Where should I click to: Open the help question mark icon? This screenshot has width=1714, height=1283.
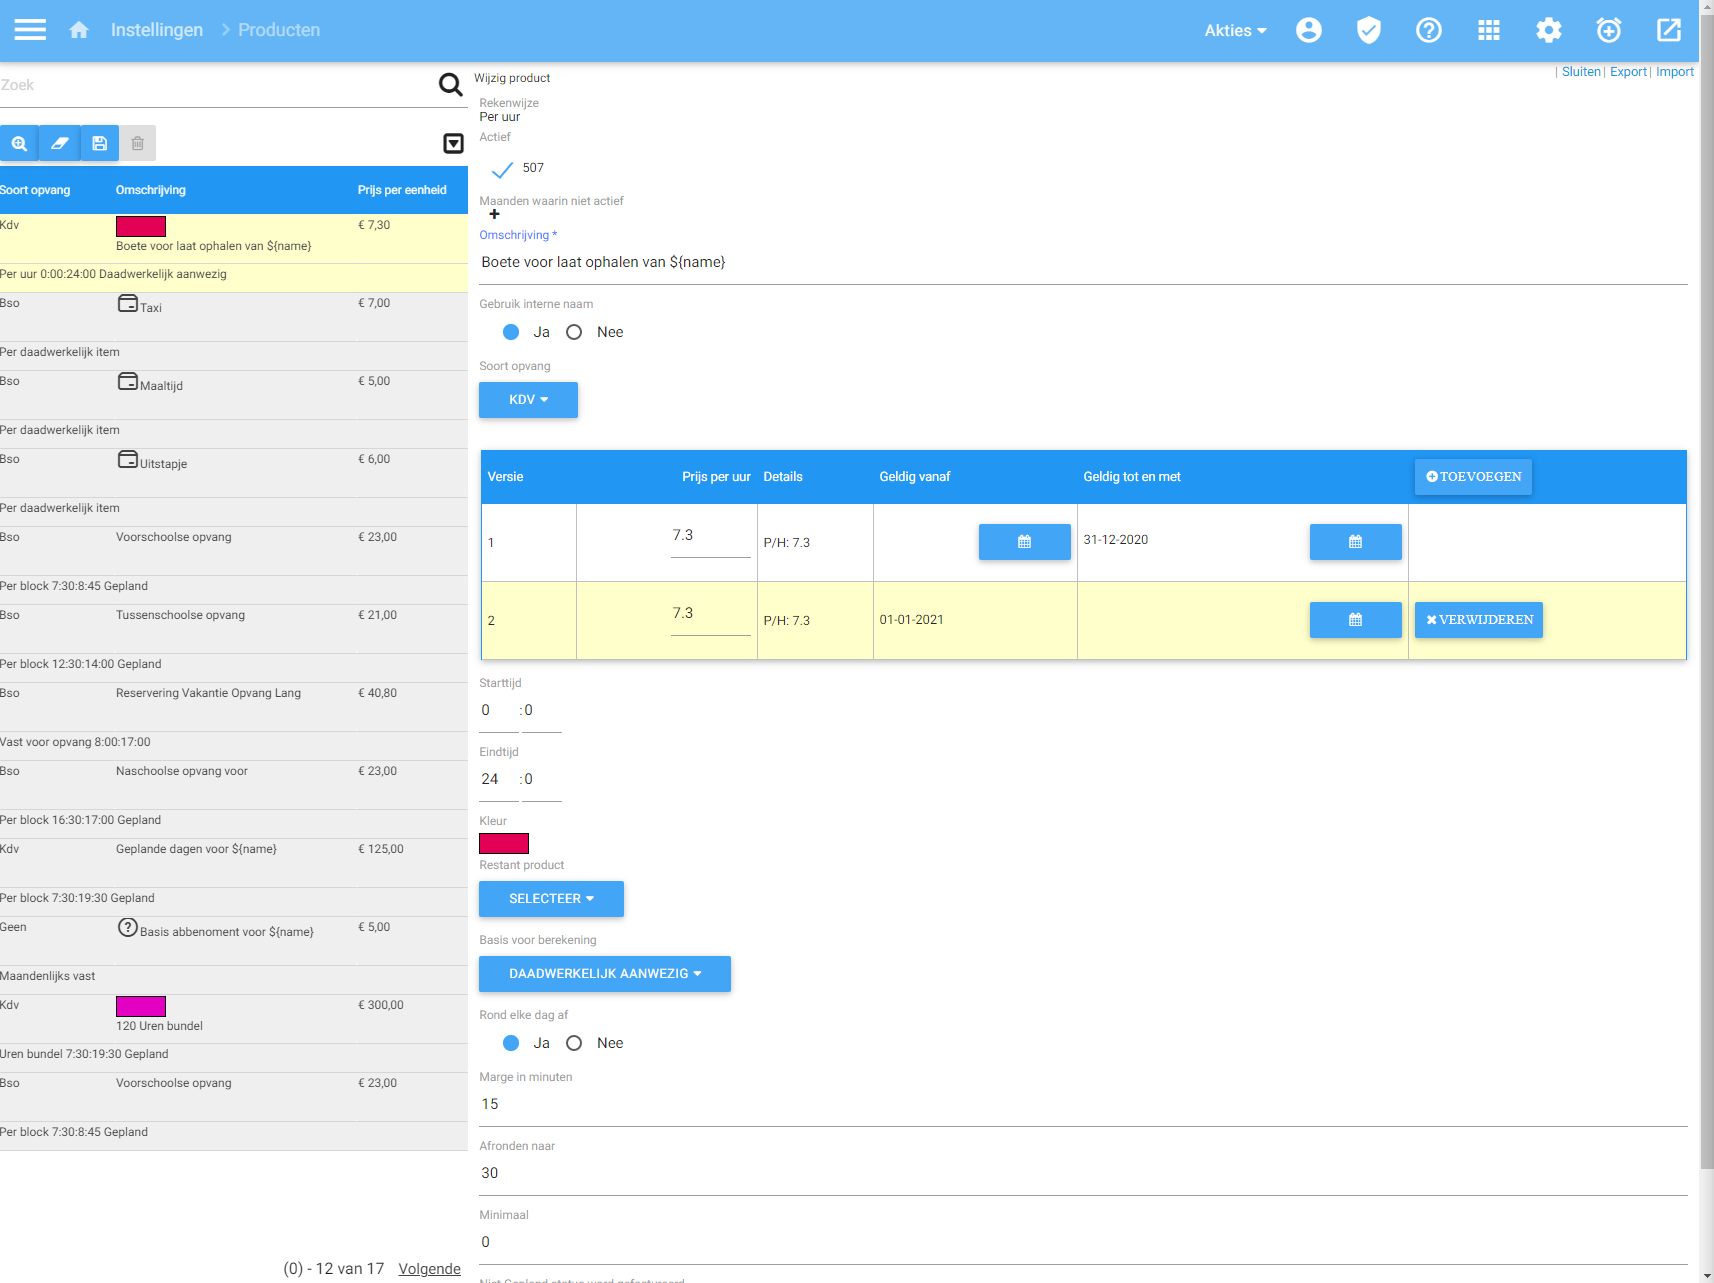click(1428, 30)
